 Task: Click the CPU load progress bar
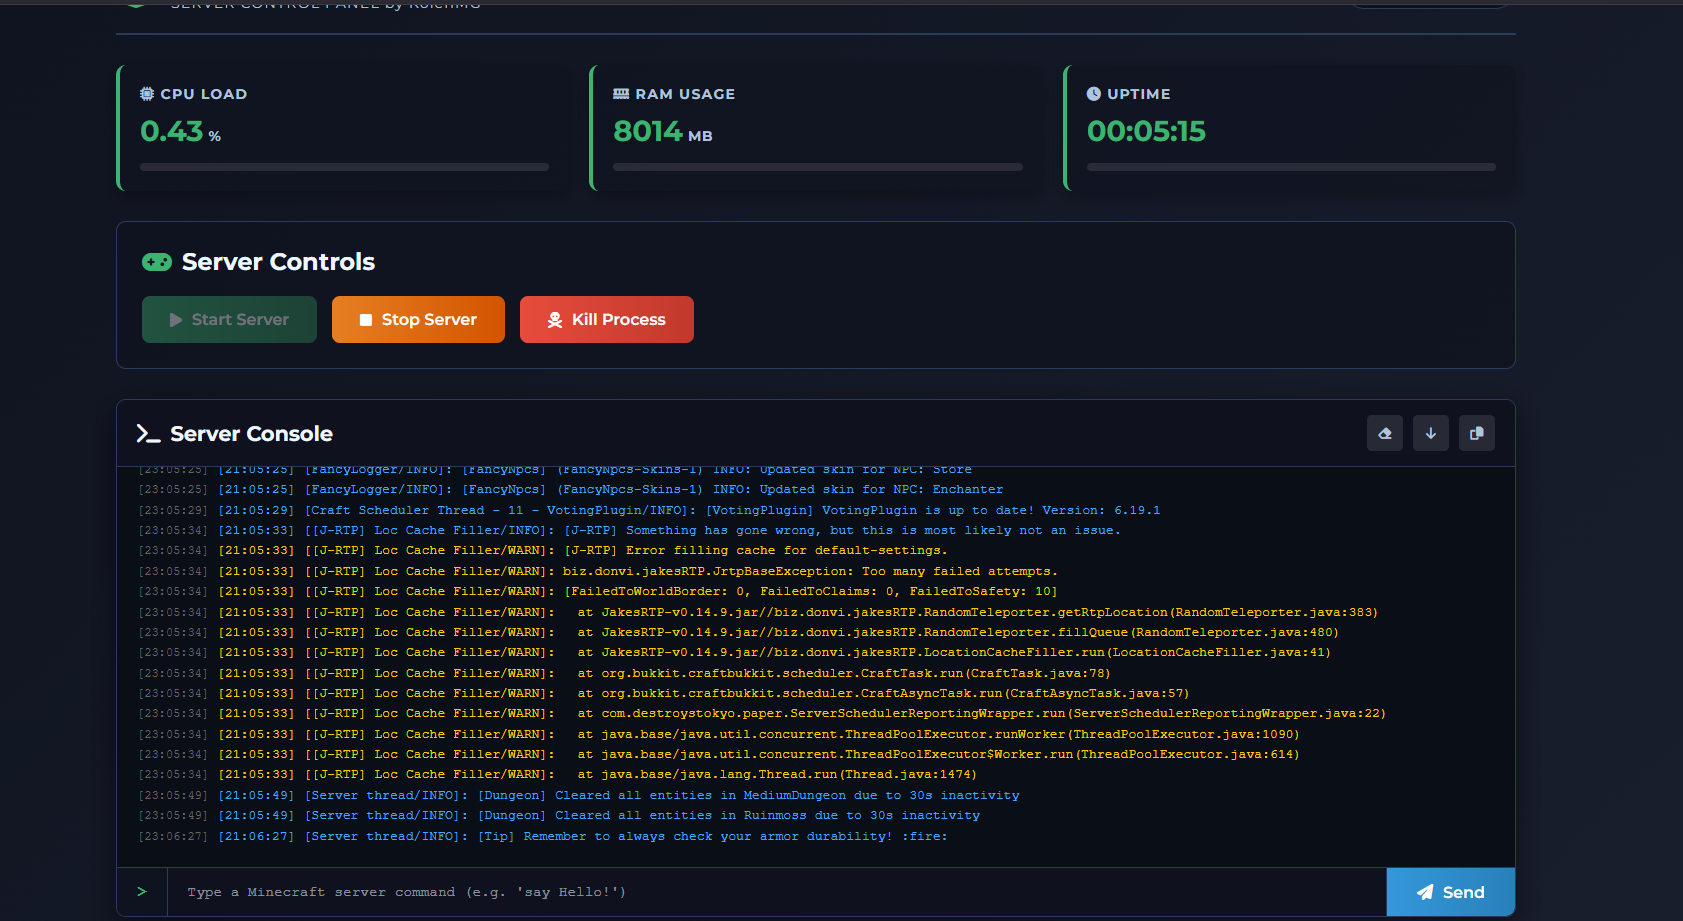pos(344,167)
